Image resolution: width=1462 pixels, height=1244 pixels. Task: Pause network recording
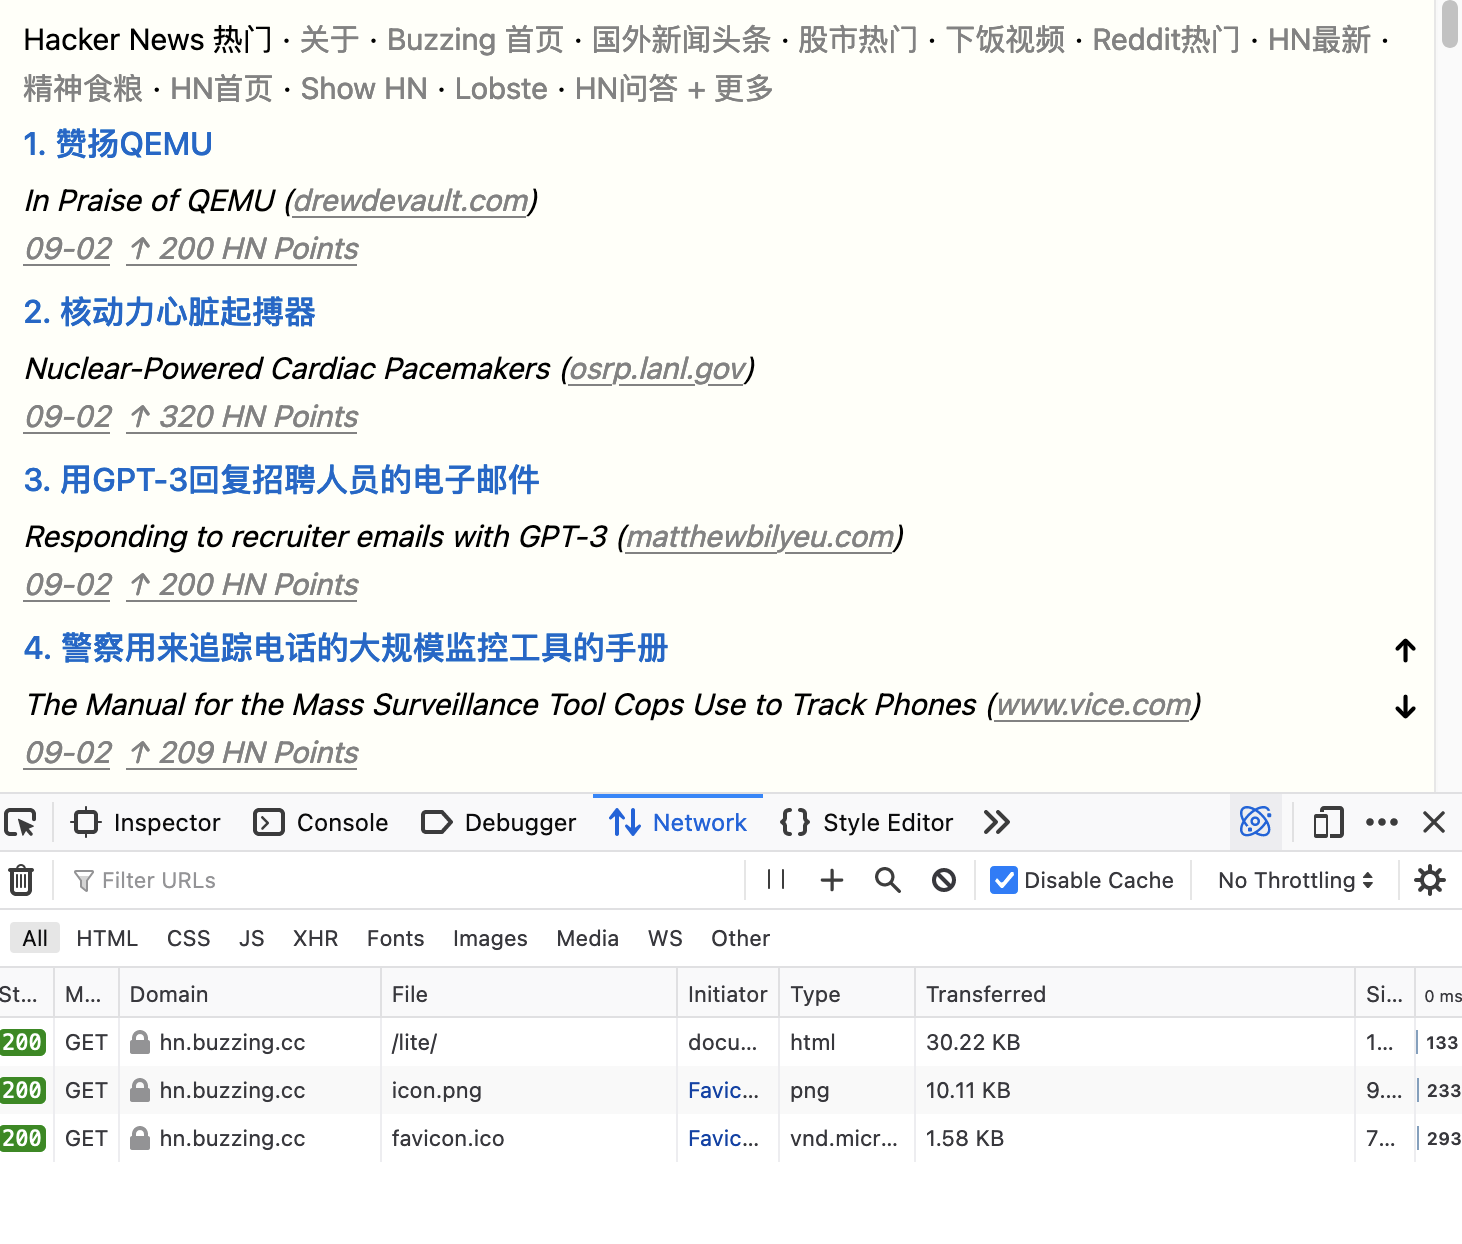tap(775, 880)
